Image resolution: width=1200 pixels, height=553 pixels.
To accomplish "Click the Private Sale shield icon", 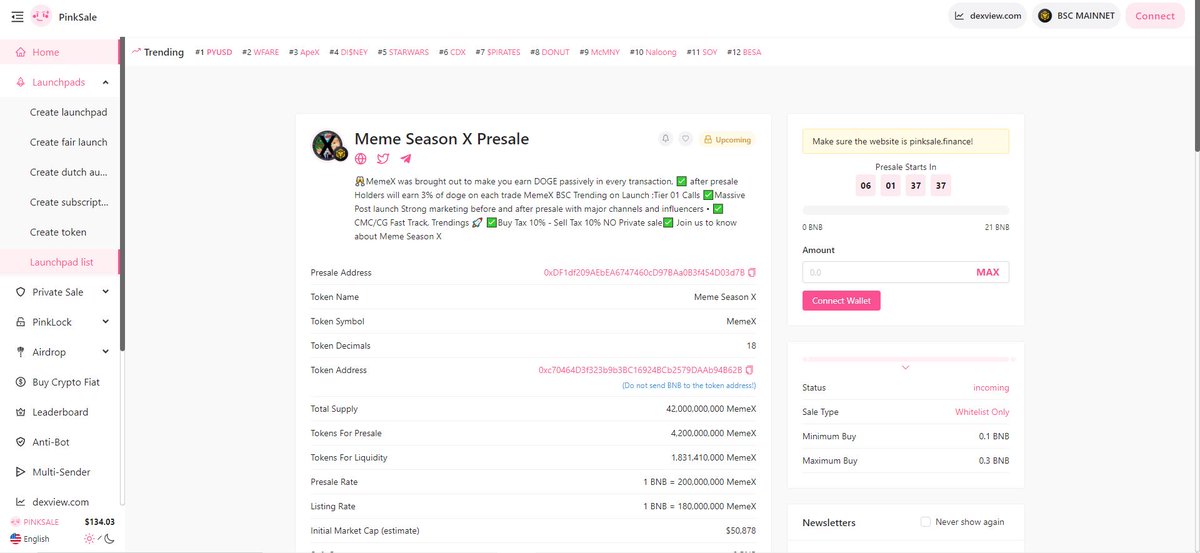I will tap(21, 292).
